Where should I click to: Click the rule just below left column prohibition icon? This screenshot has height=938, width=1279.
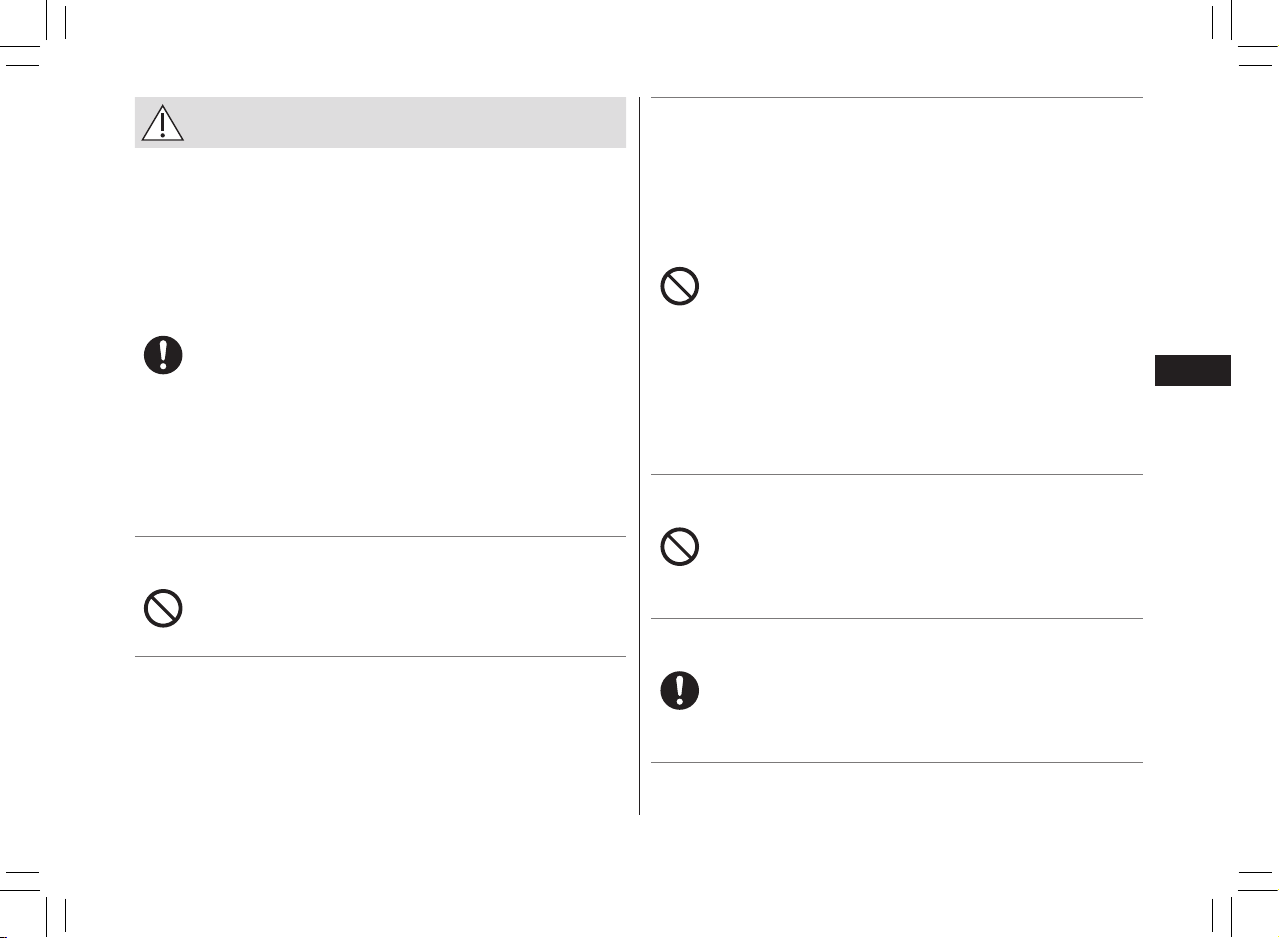[380, 657]
